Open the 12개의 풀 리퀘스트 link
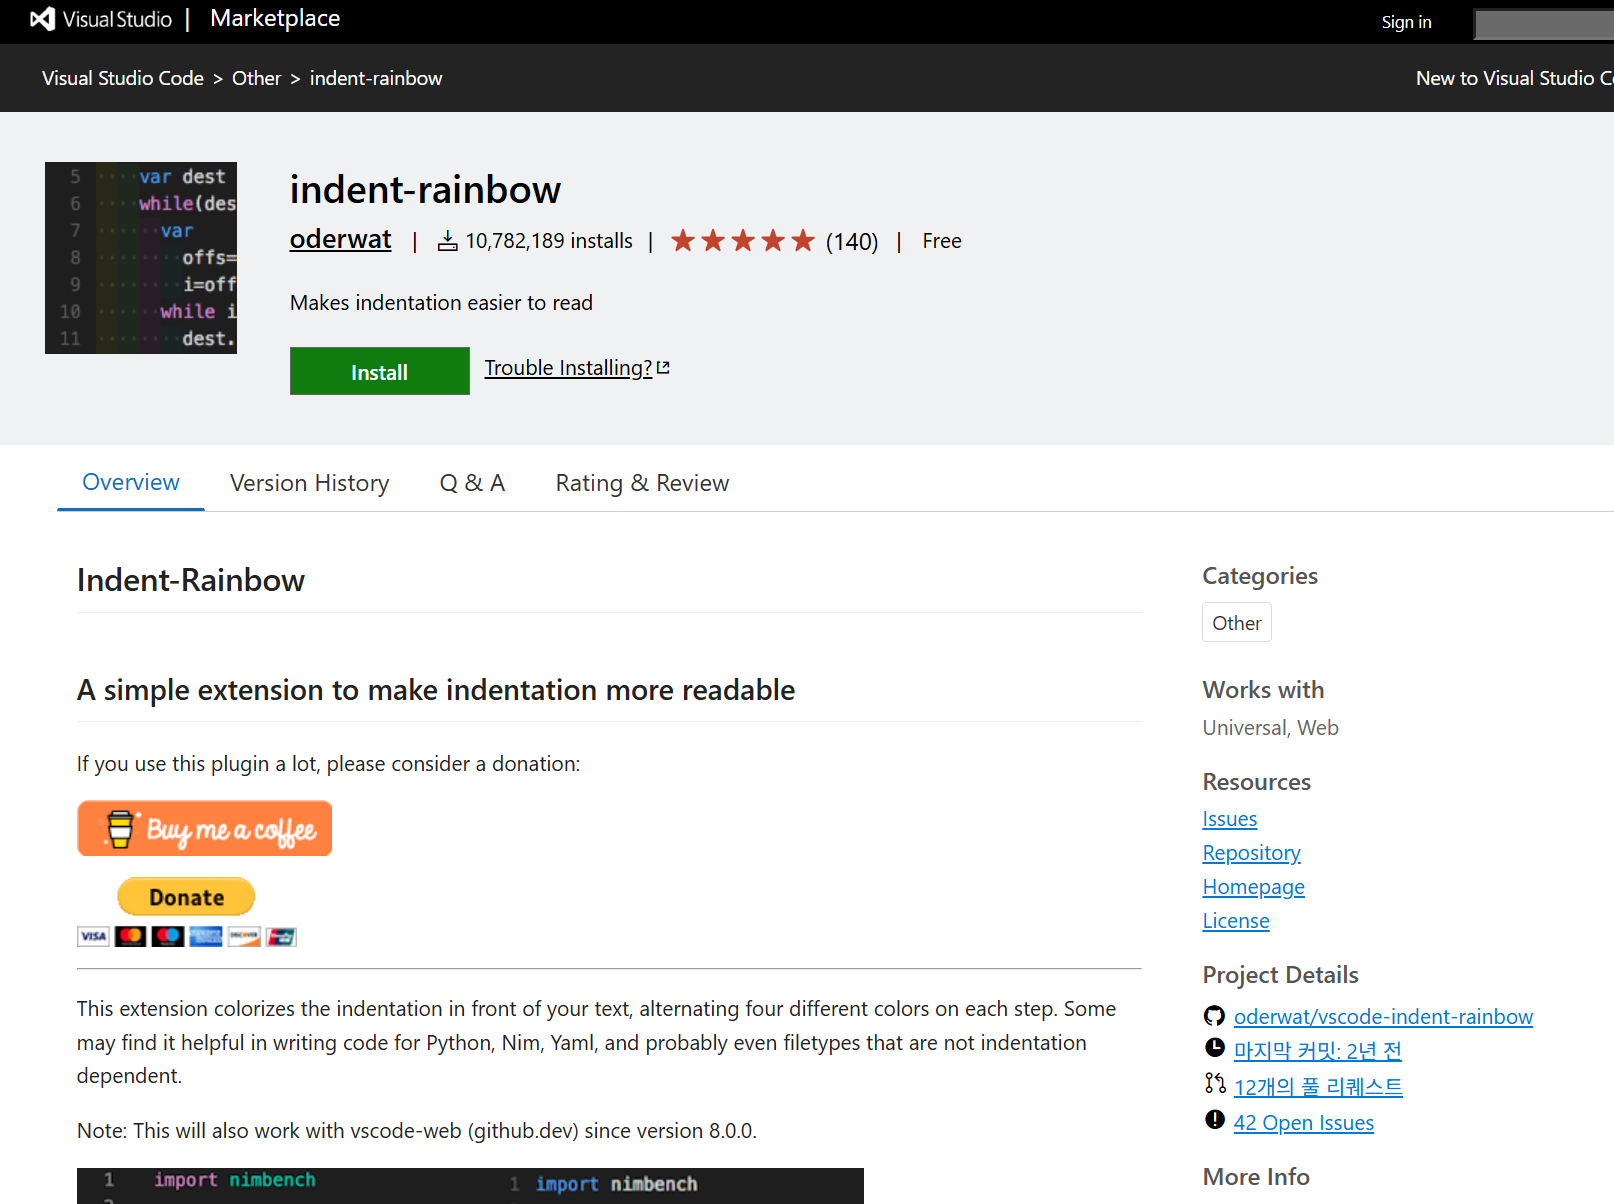The height and width of the screenshot is (1204, 1614). pyautogui.click(x=1318, y=1087)
